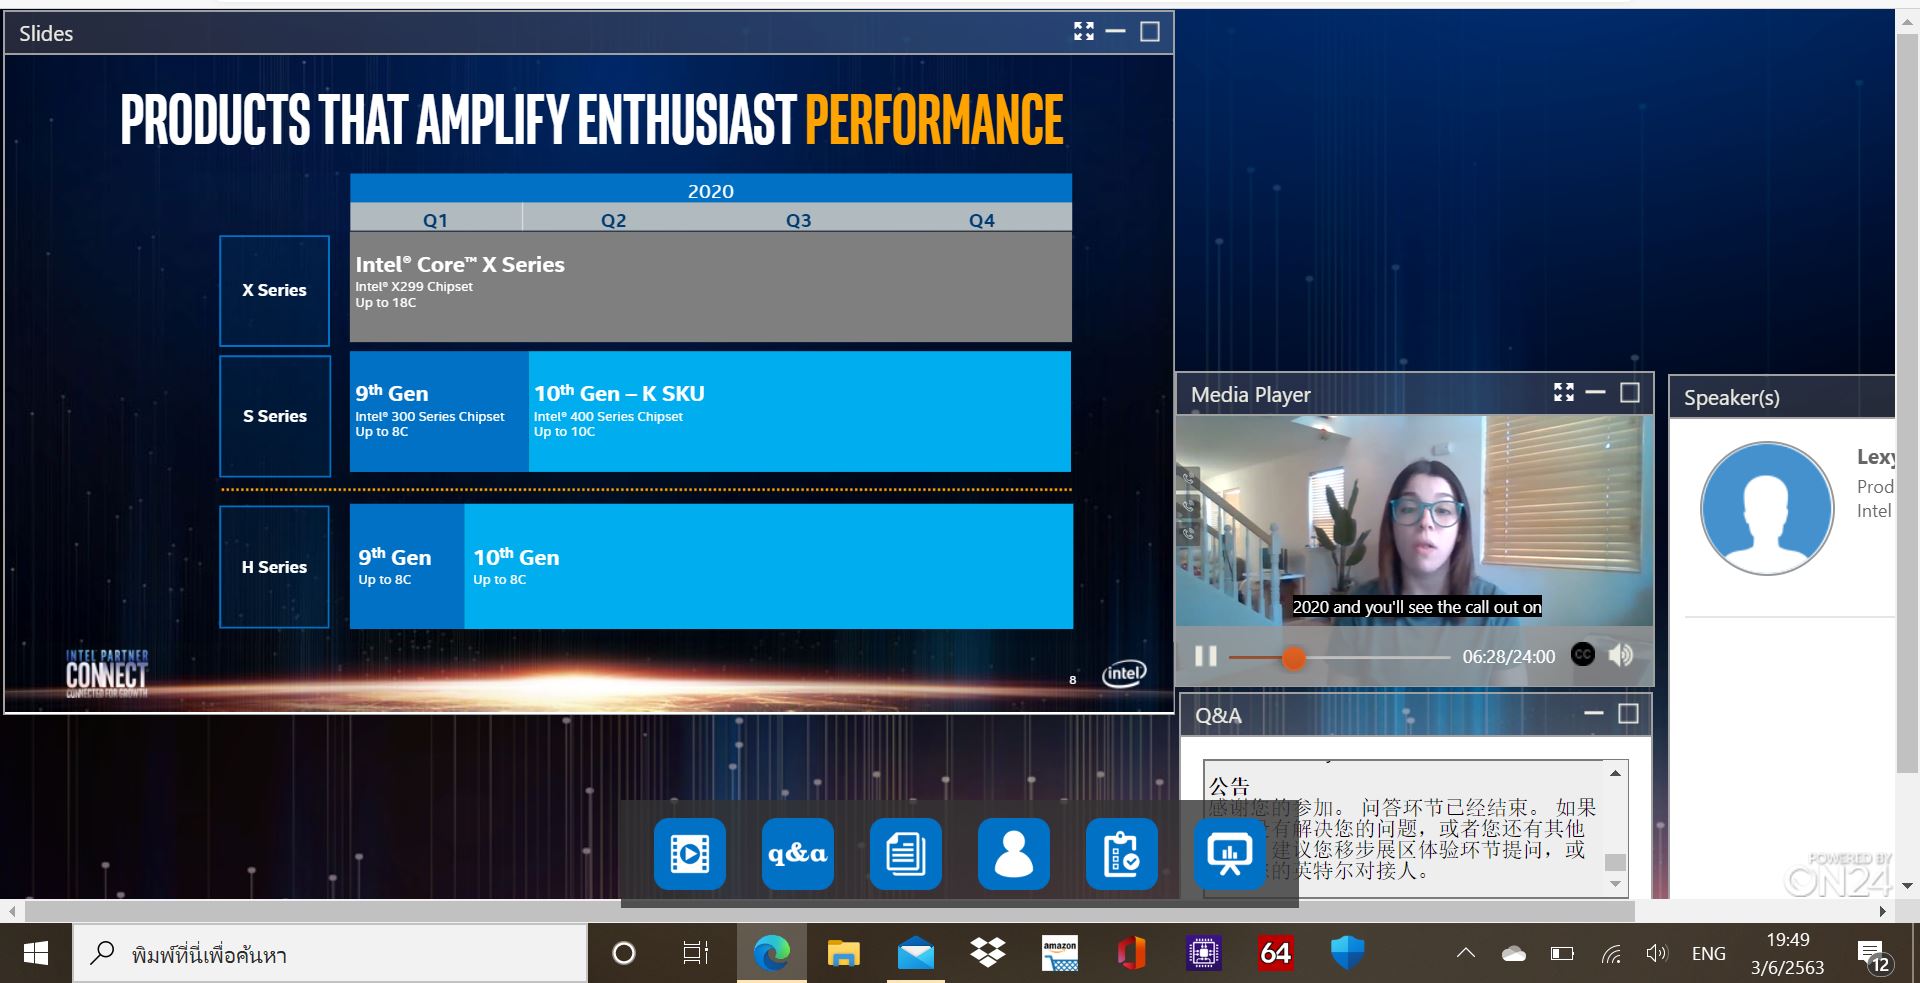Open File Explorer from taskbar

(x=844, y=954)
